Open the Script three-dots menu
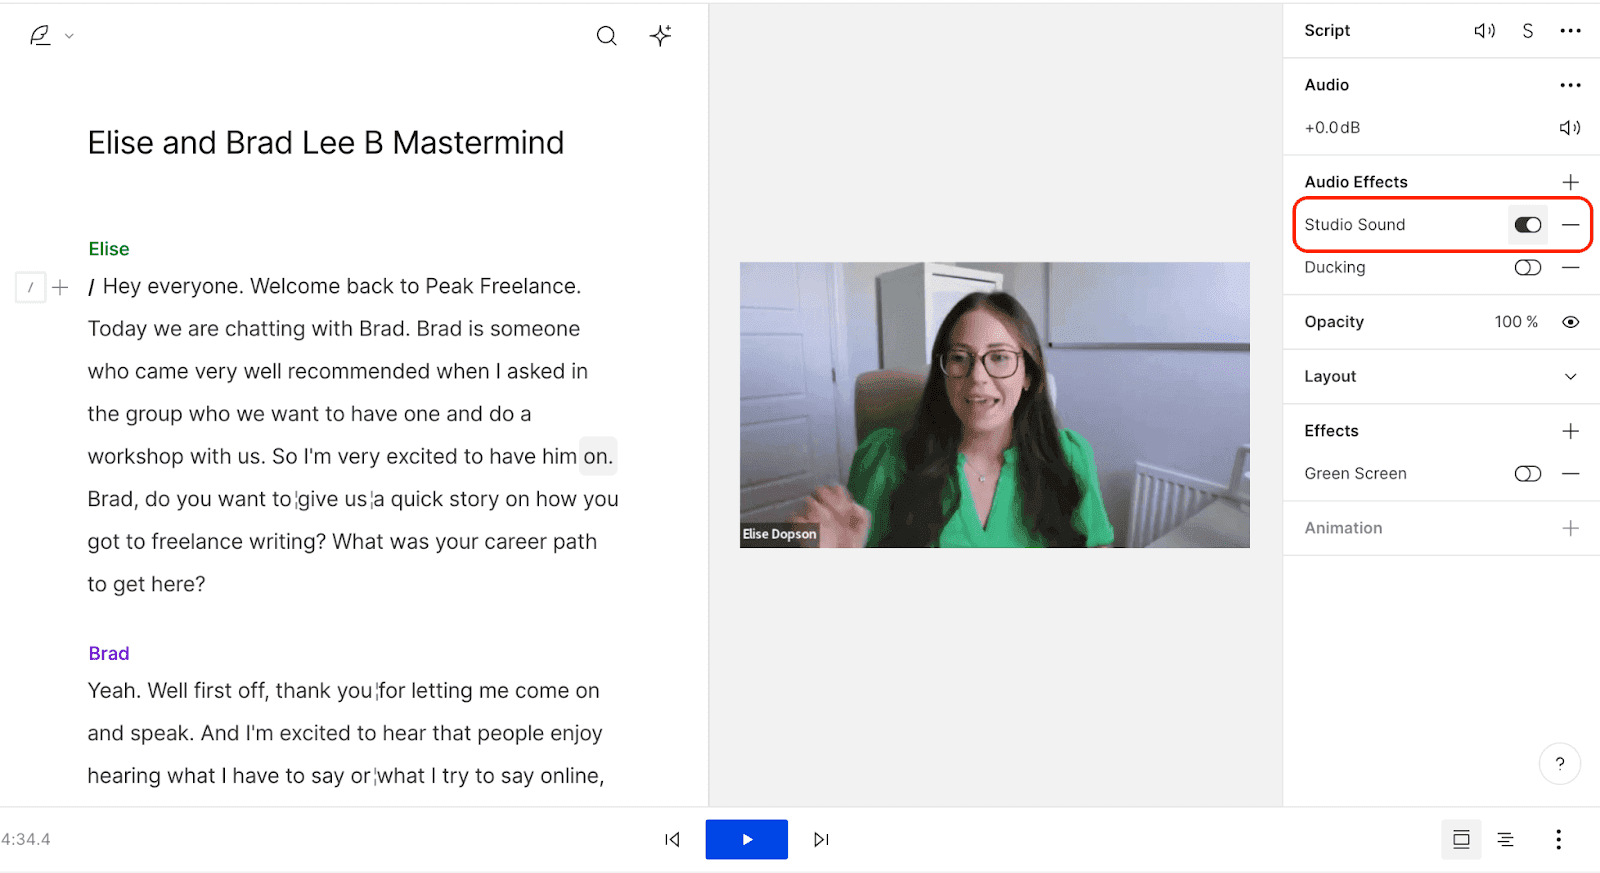This screenshot has height=873, width=1600. [x=1570, y=31]
